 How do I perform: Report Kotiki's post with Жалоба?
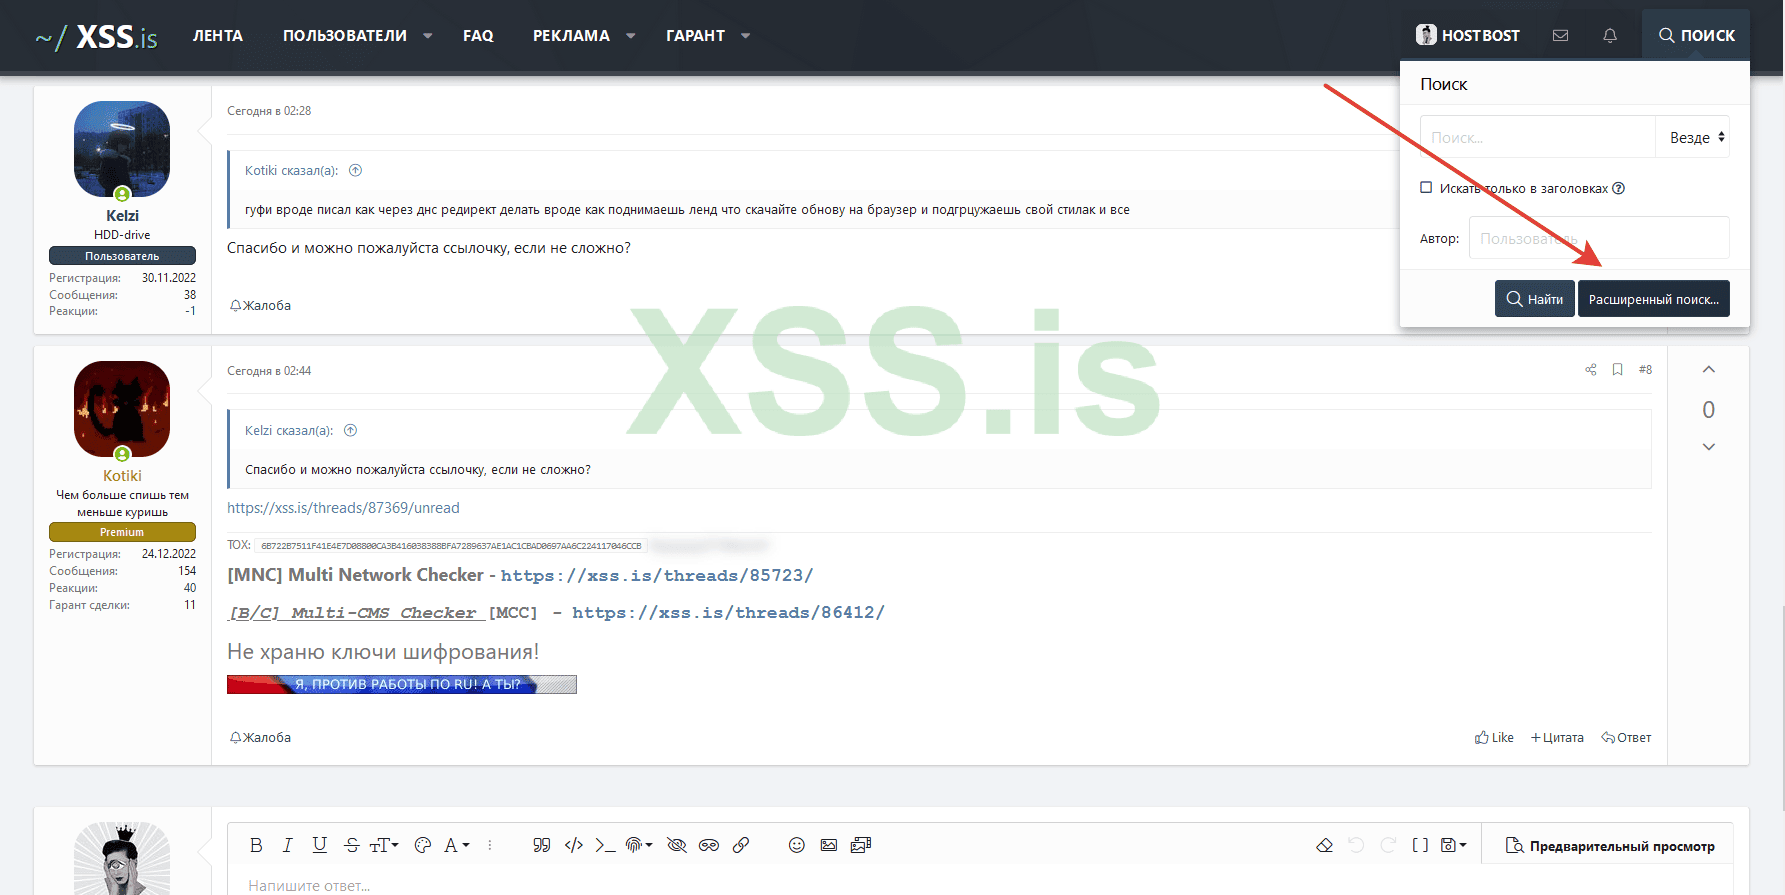pyautogui.click(x=260, y=737)
